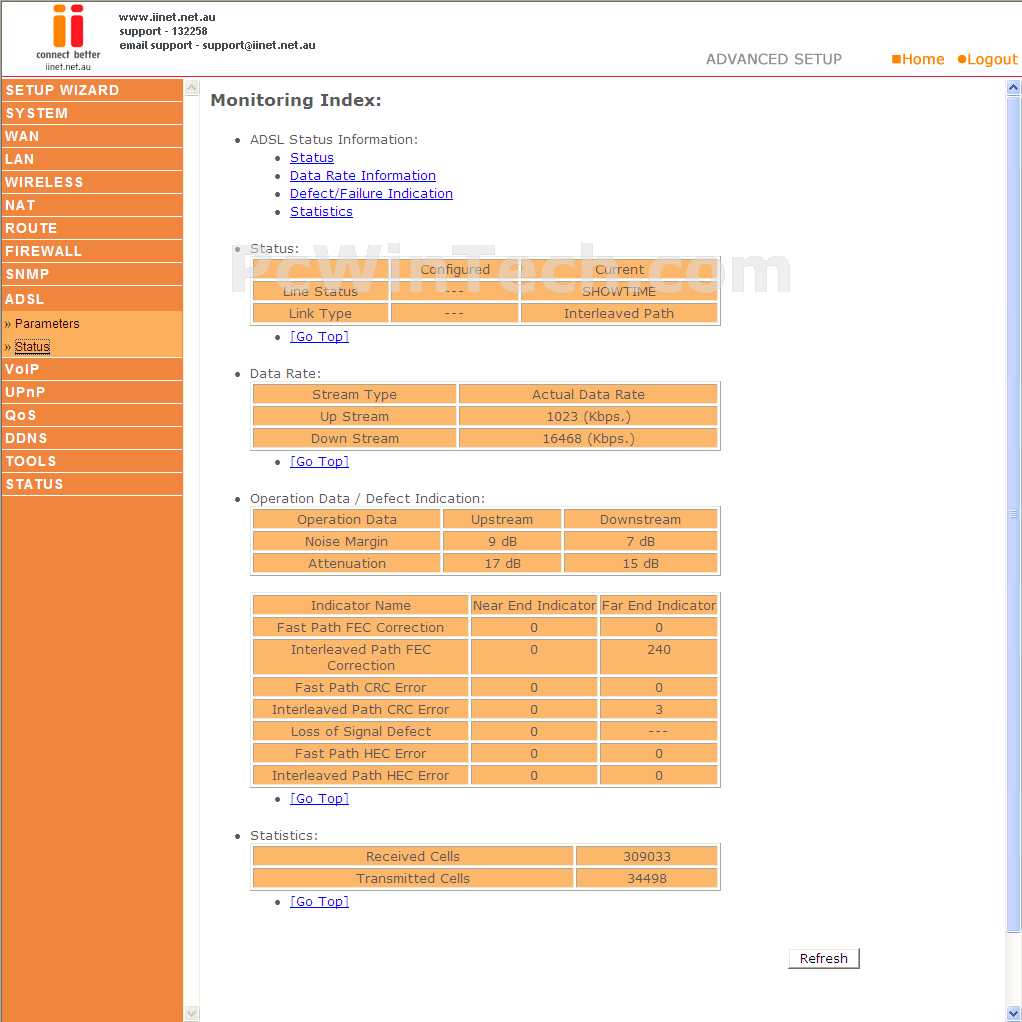Click far end CRC error value 3
This screenshot has height=1022, width=1022.
658,710
